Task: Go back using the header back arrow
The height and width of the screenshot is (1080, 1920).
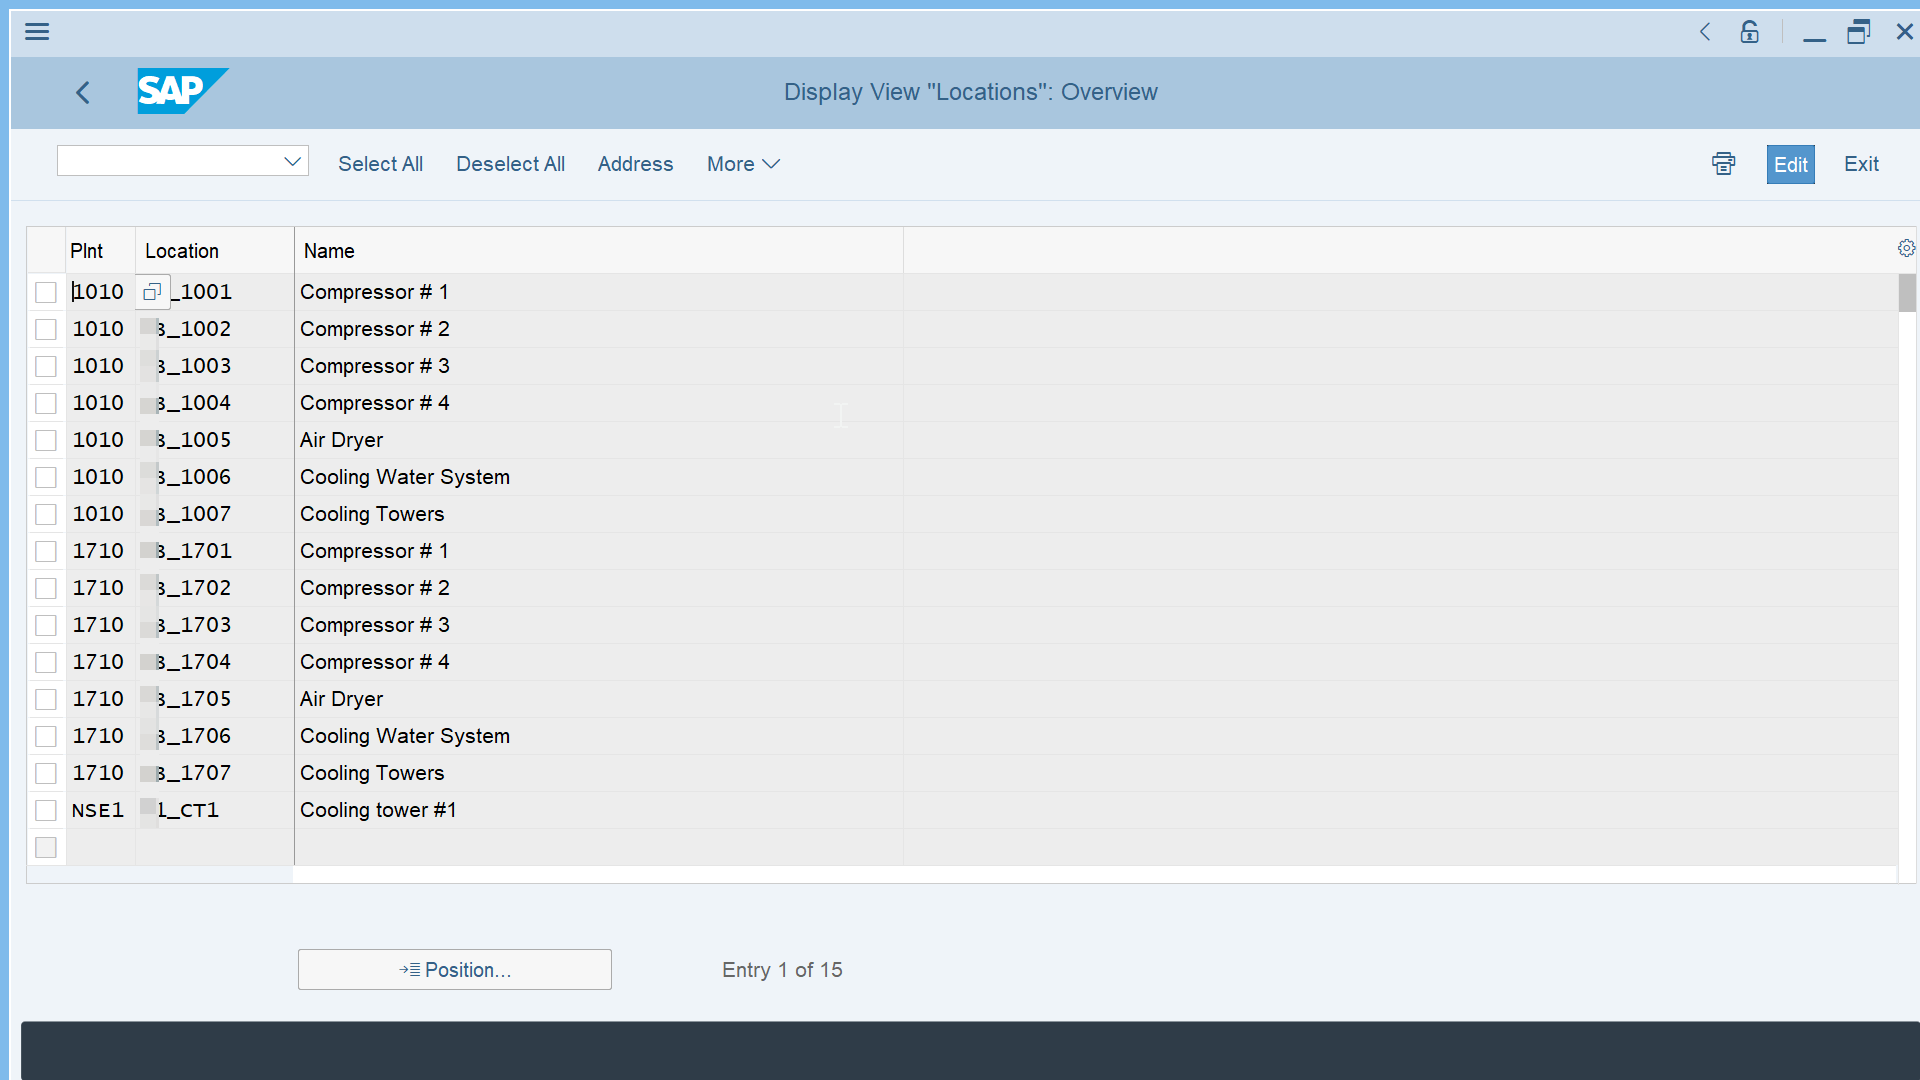Action: pyautogui.click(x=83, y=92)
